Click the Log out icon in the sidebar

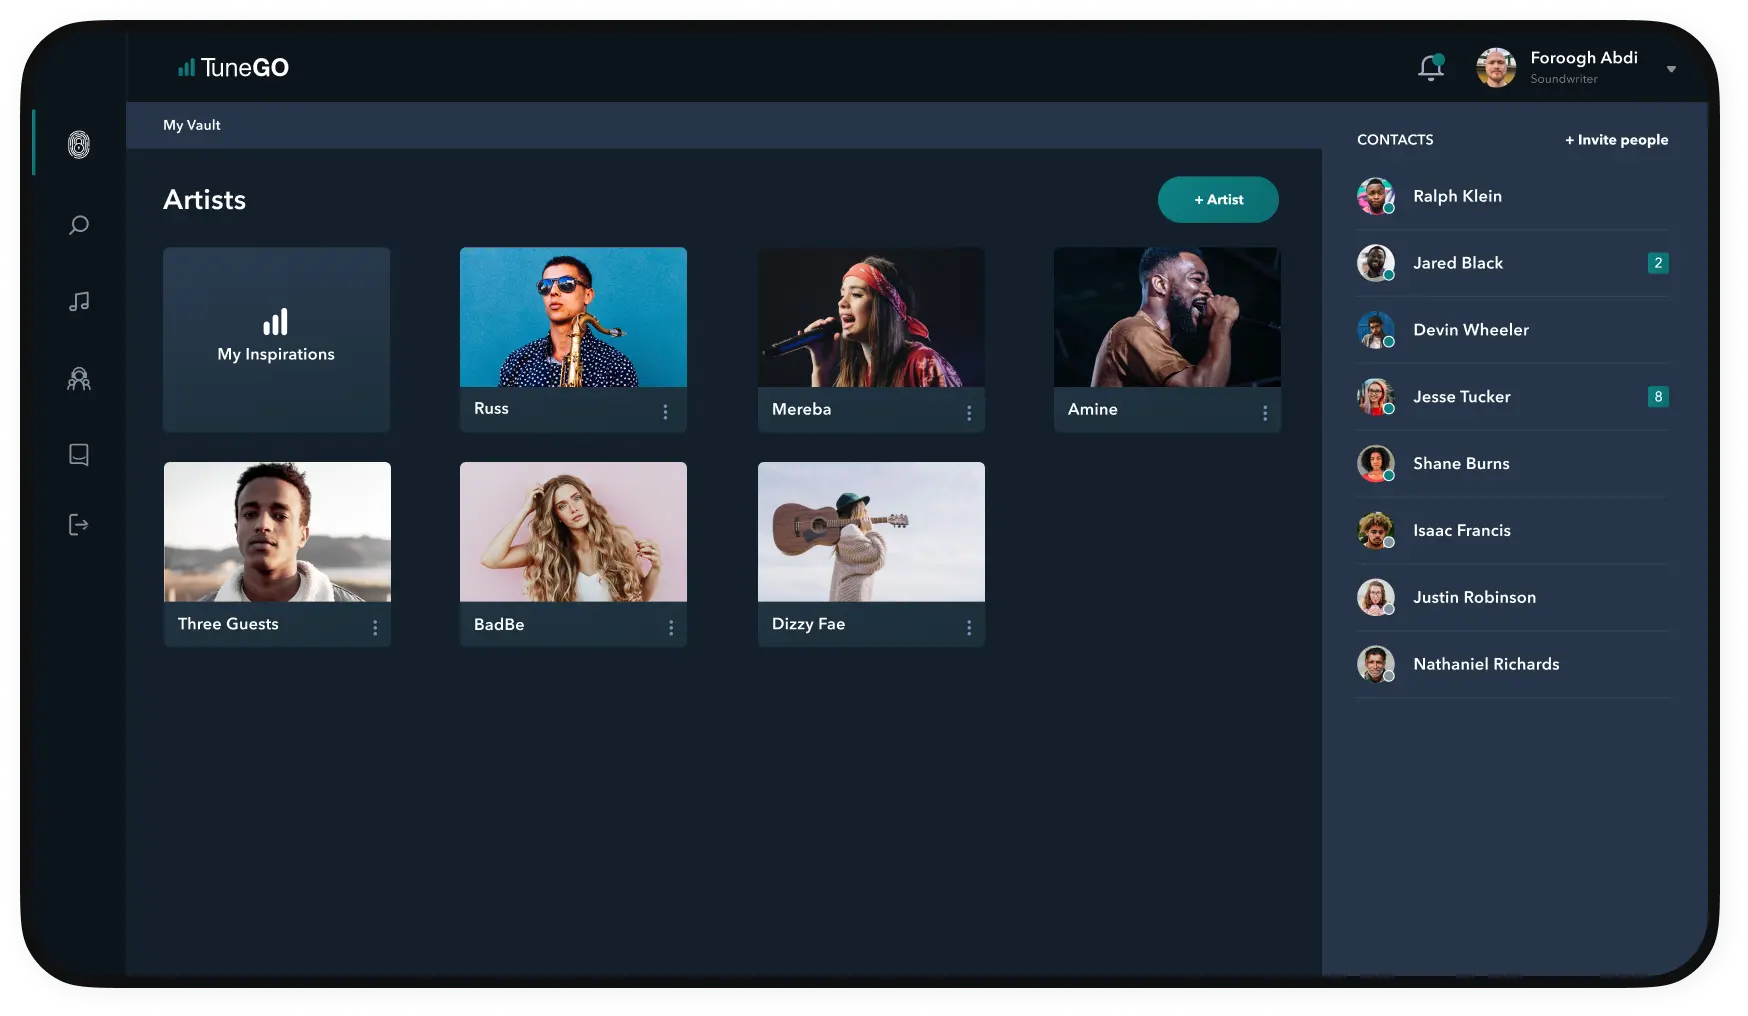[78, 524]
